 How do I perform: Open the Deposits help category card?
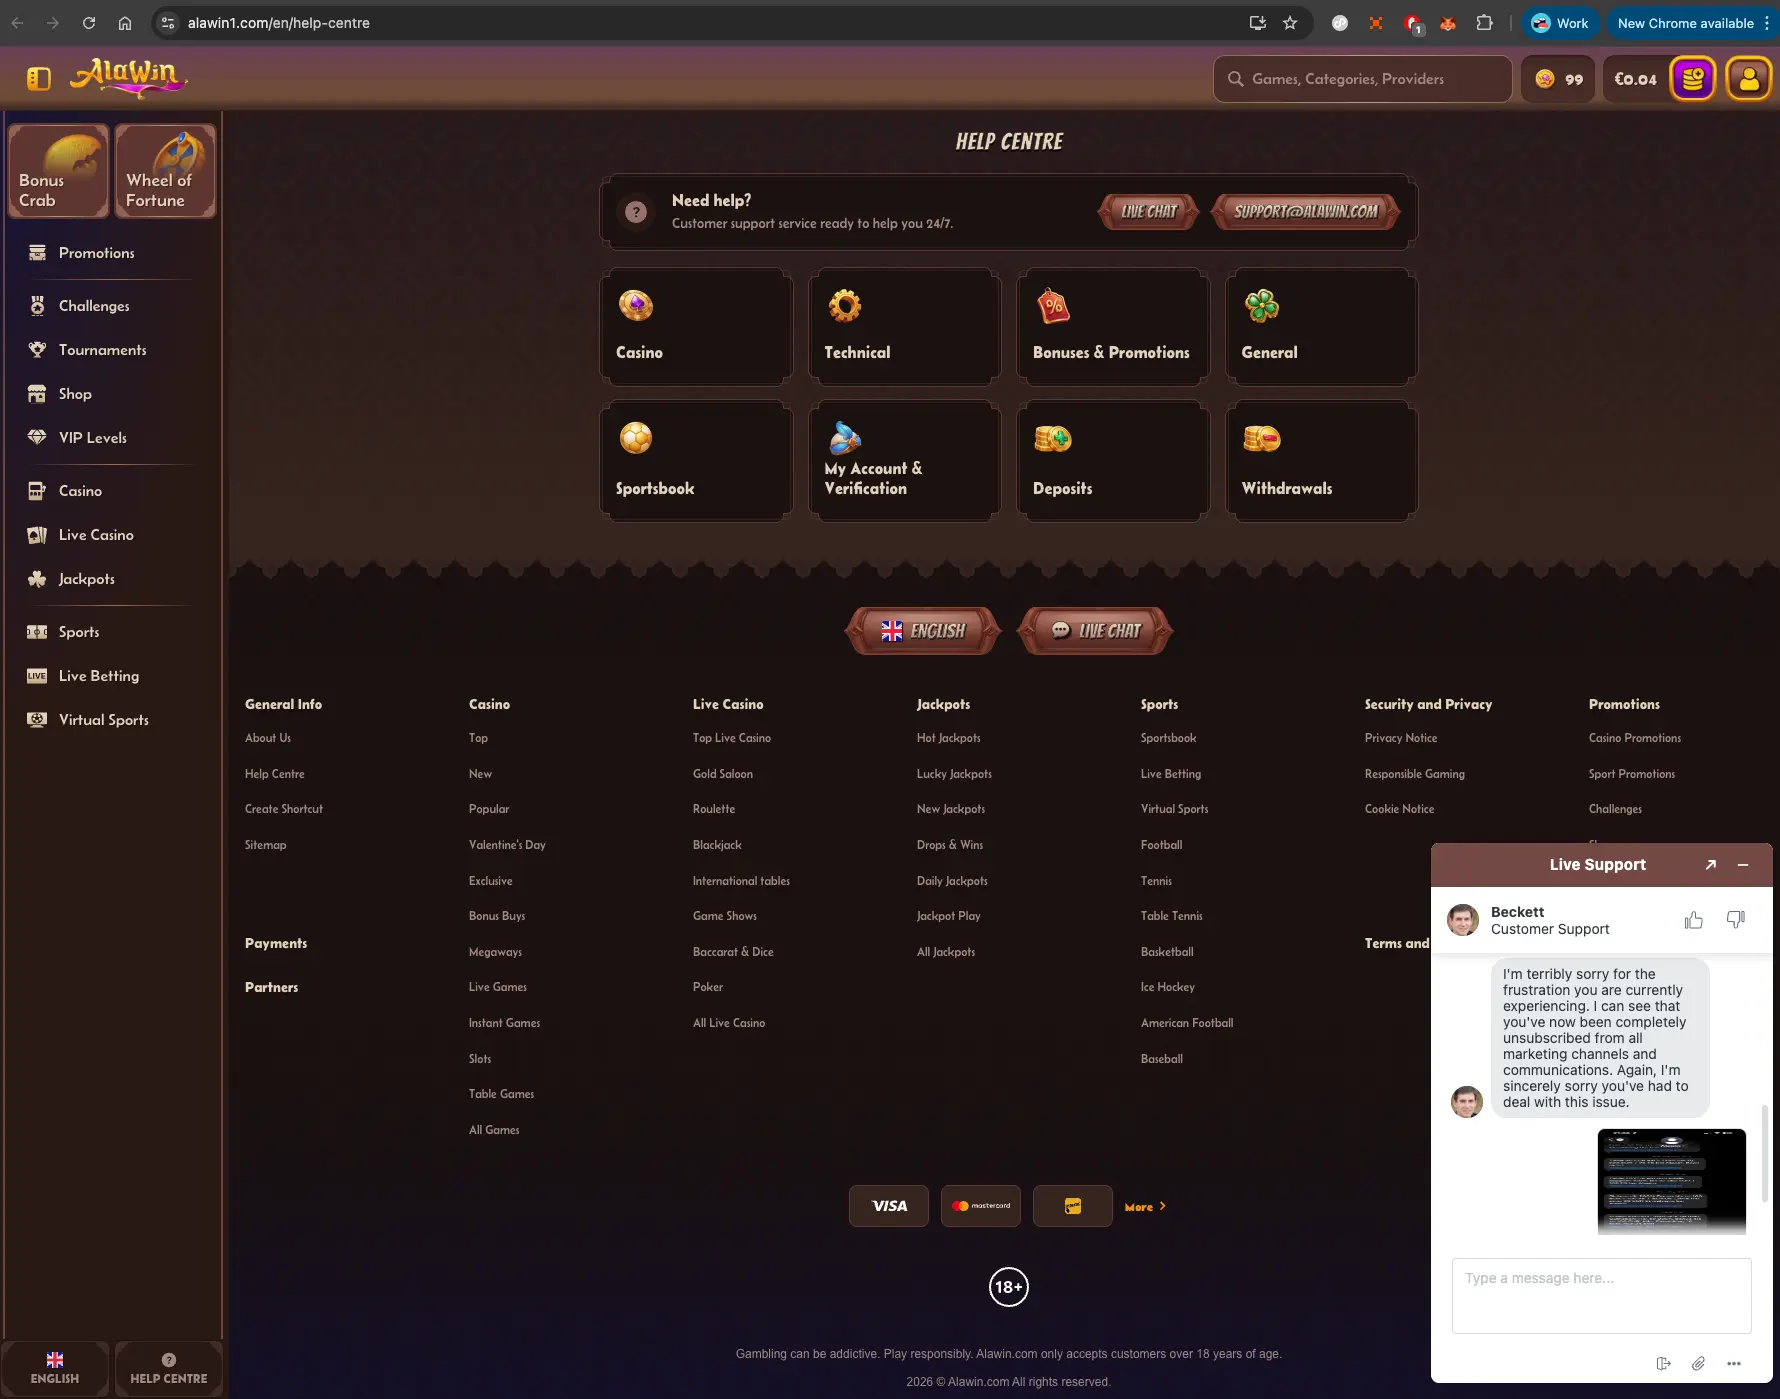[1113, 461]
